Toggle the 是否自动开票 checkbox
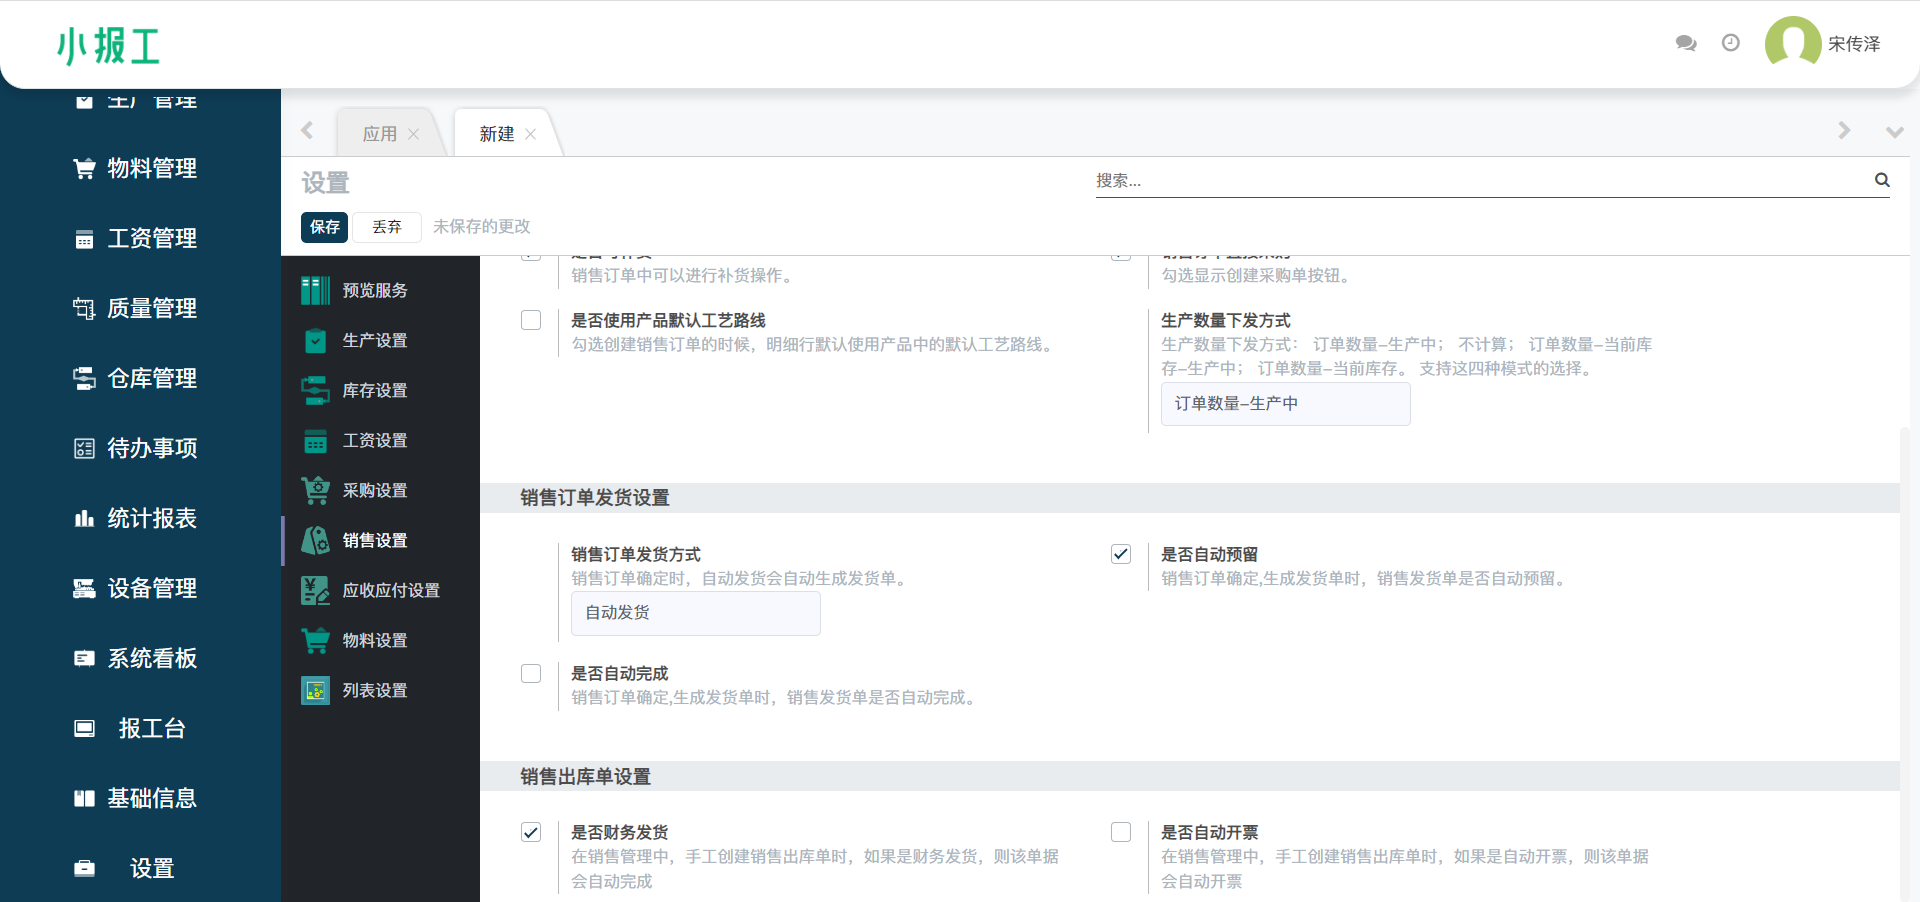Viewport: 1920px width, 902px height. click(1121, 832)
